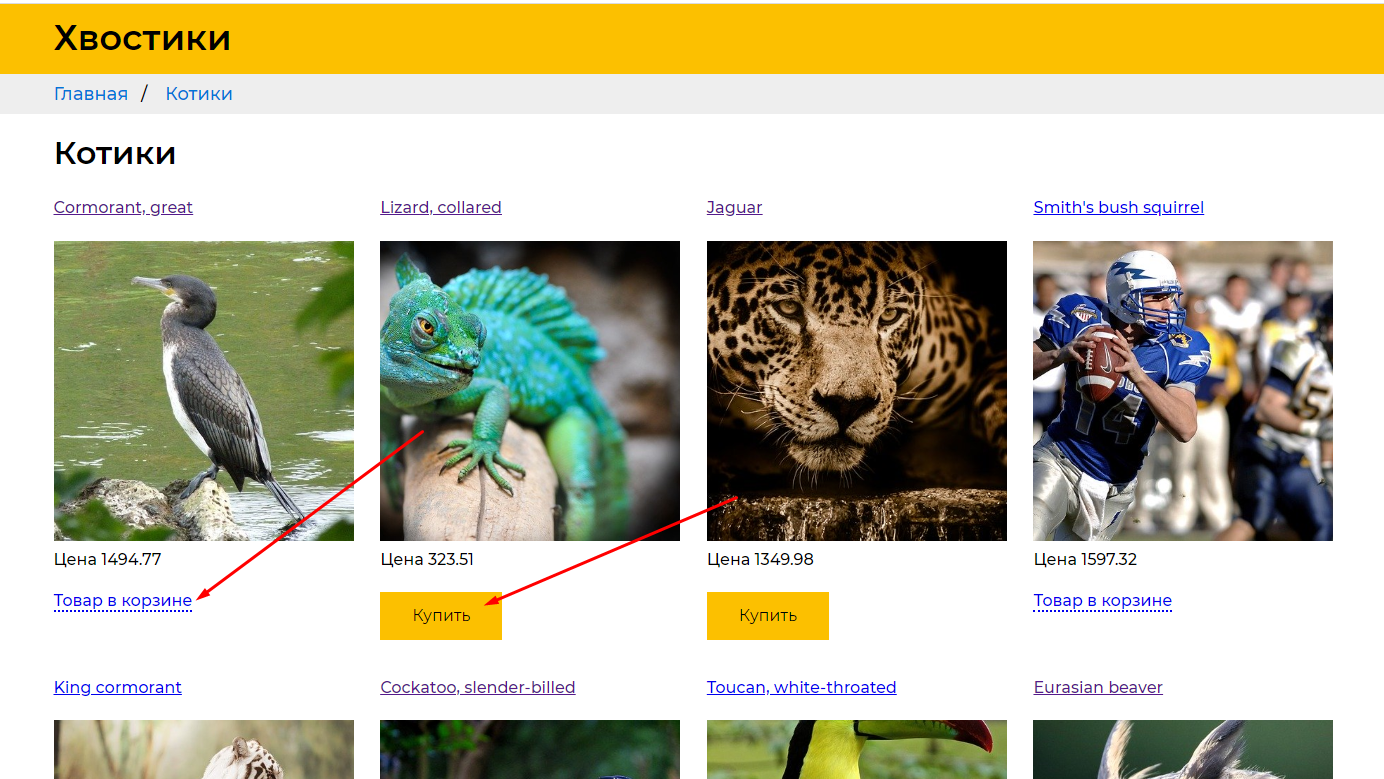This screenshot has height=779, width=1384.
Task: Click the Хвостики site logo
Action: [x=142, y=38]
